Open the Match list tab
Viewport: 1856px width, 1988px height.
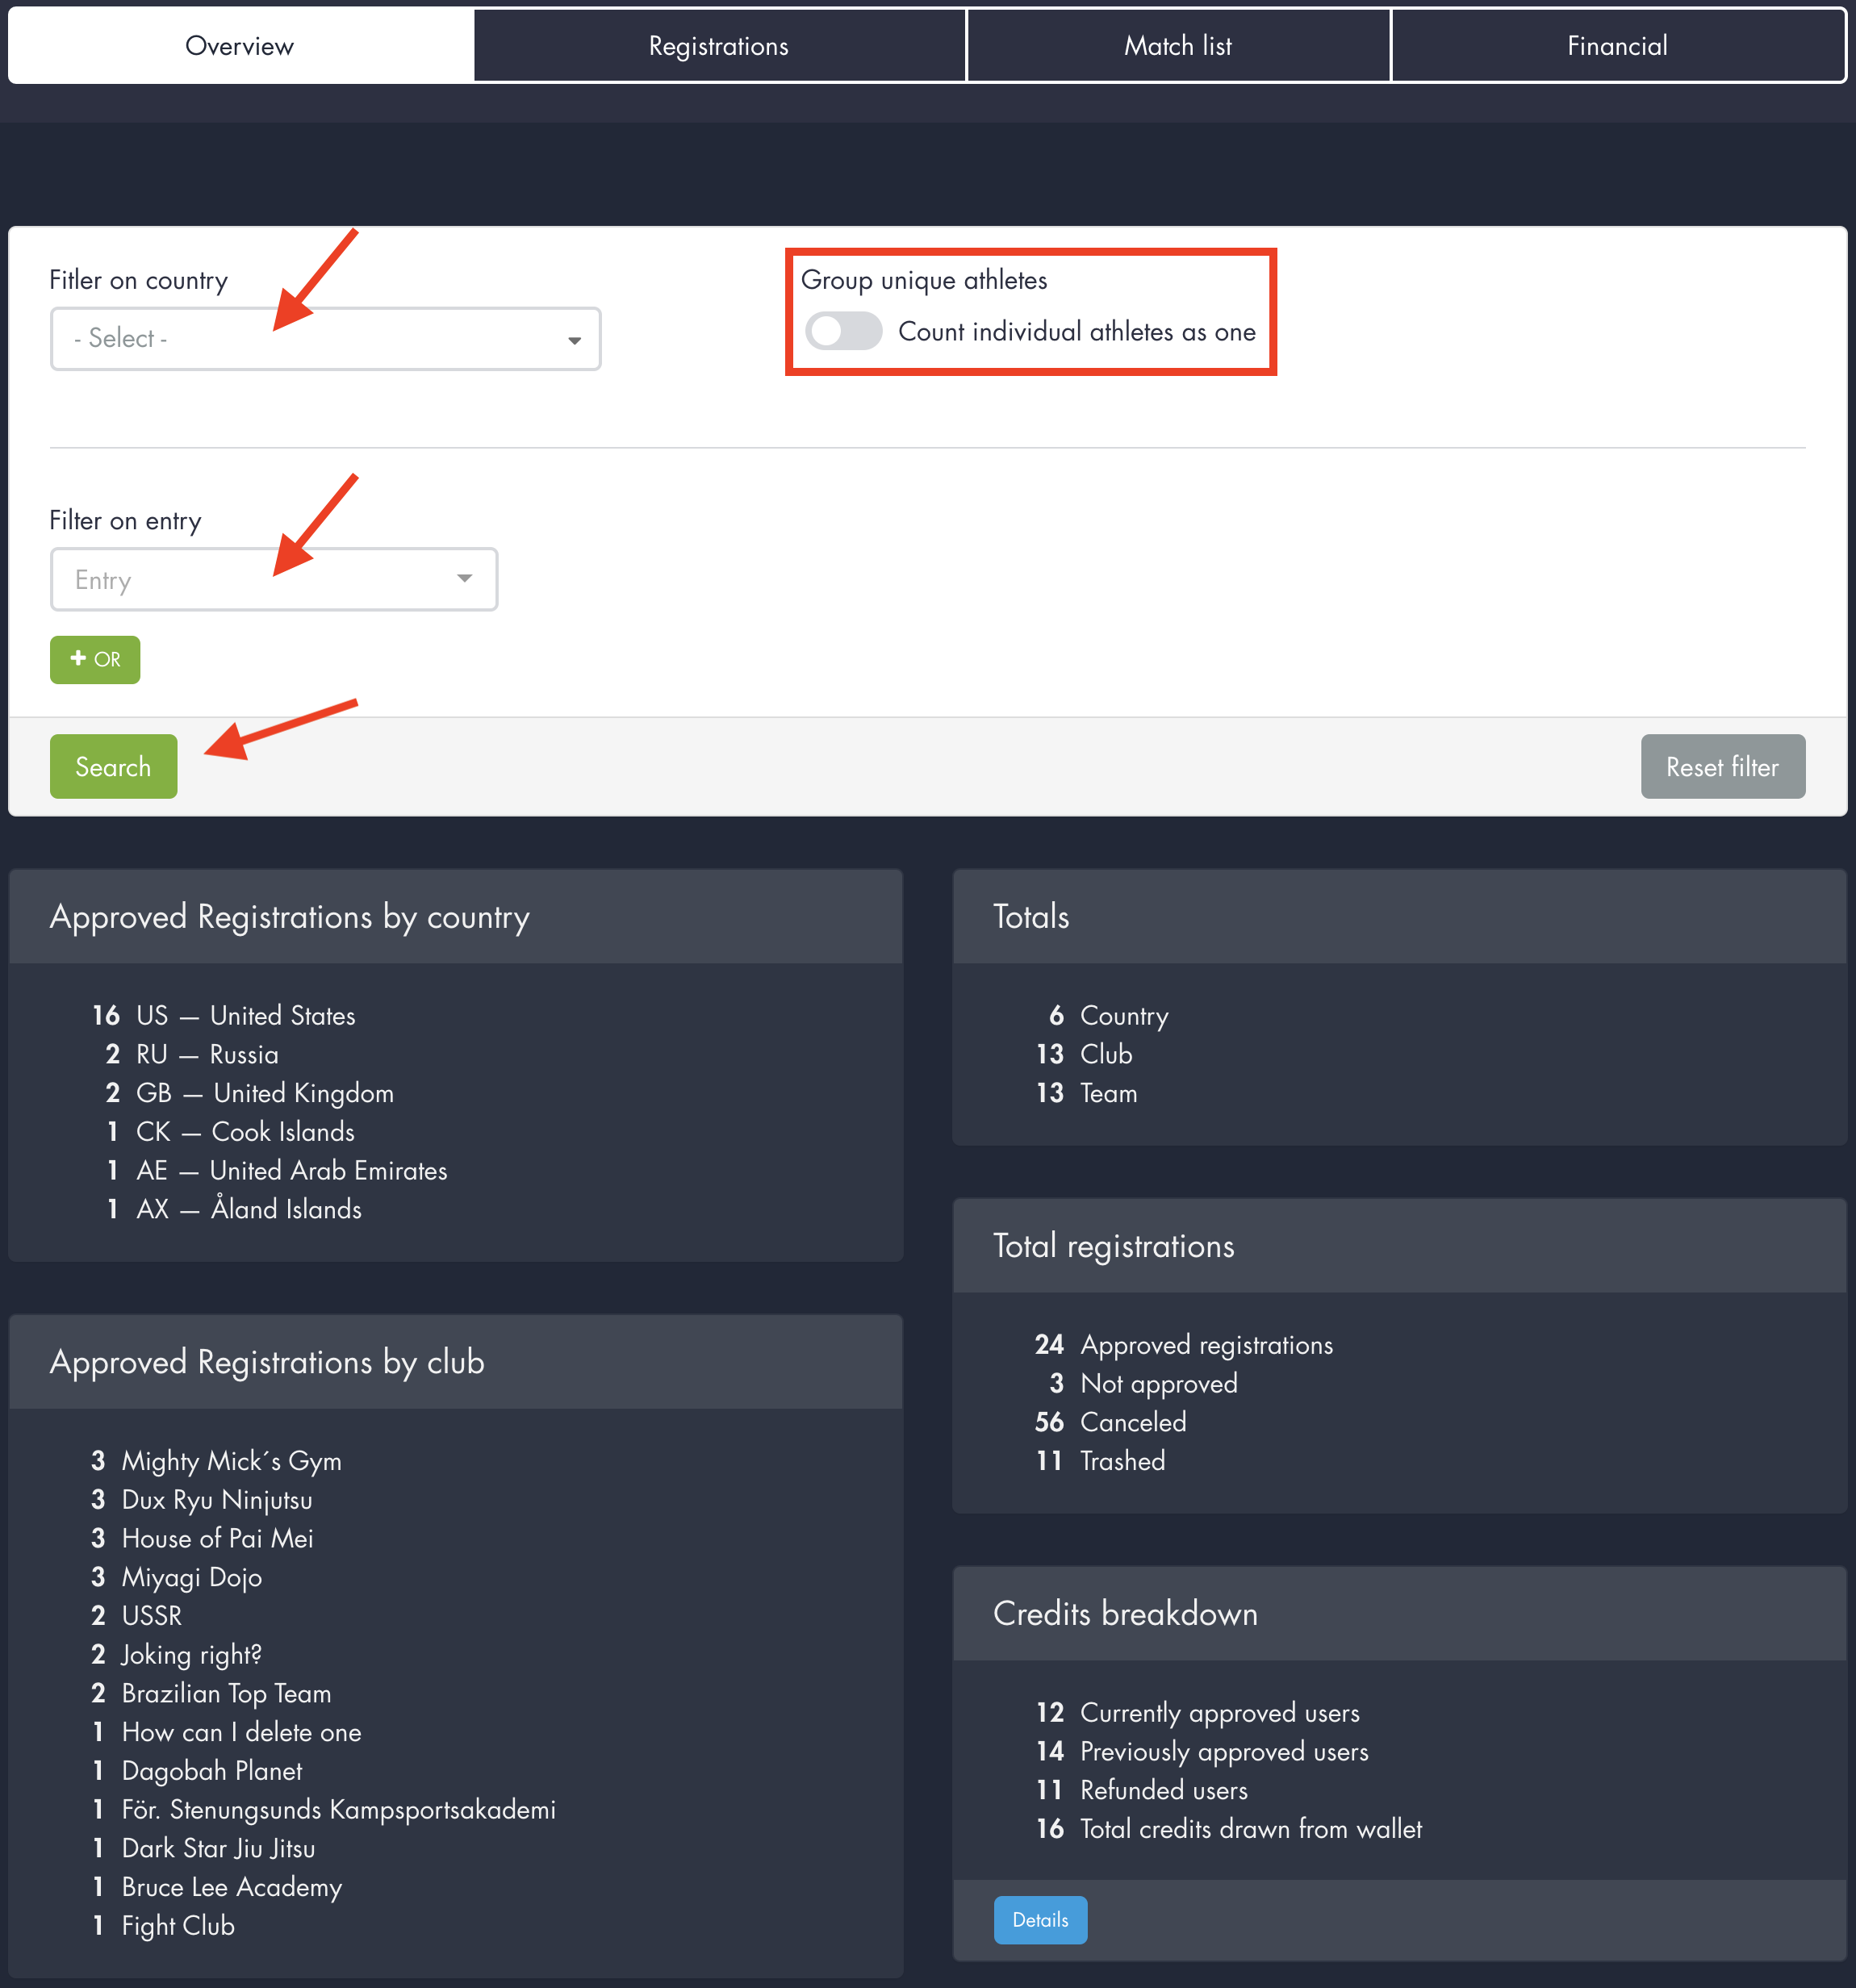pyautogui.click(x=1177, y=46)
